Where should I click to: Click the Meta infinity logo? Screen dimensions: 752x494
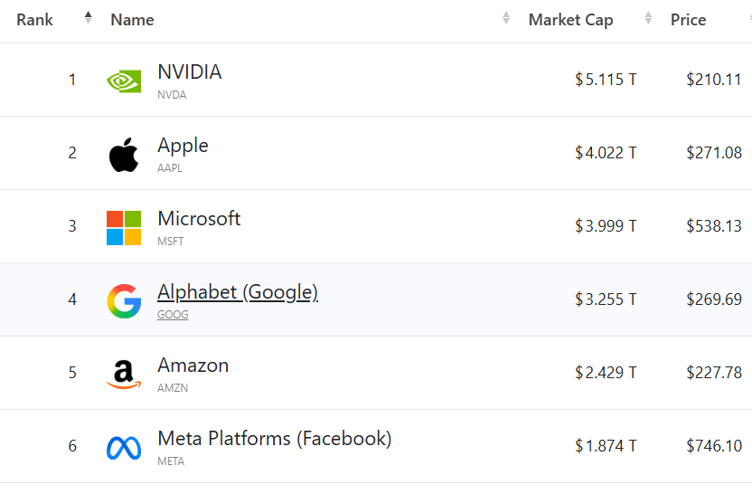click(x=124, y=447)
